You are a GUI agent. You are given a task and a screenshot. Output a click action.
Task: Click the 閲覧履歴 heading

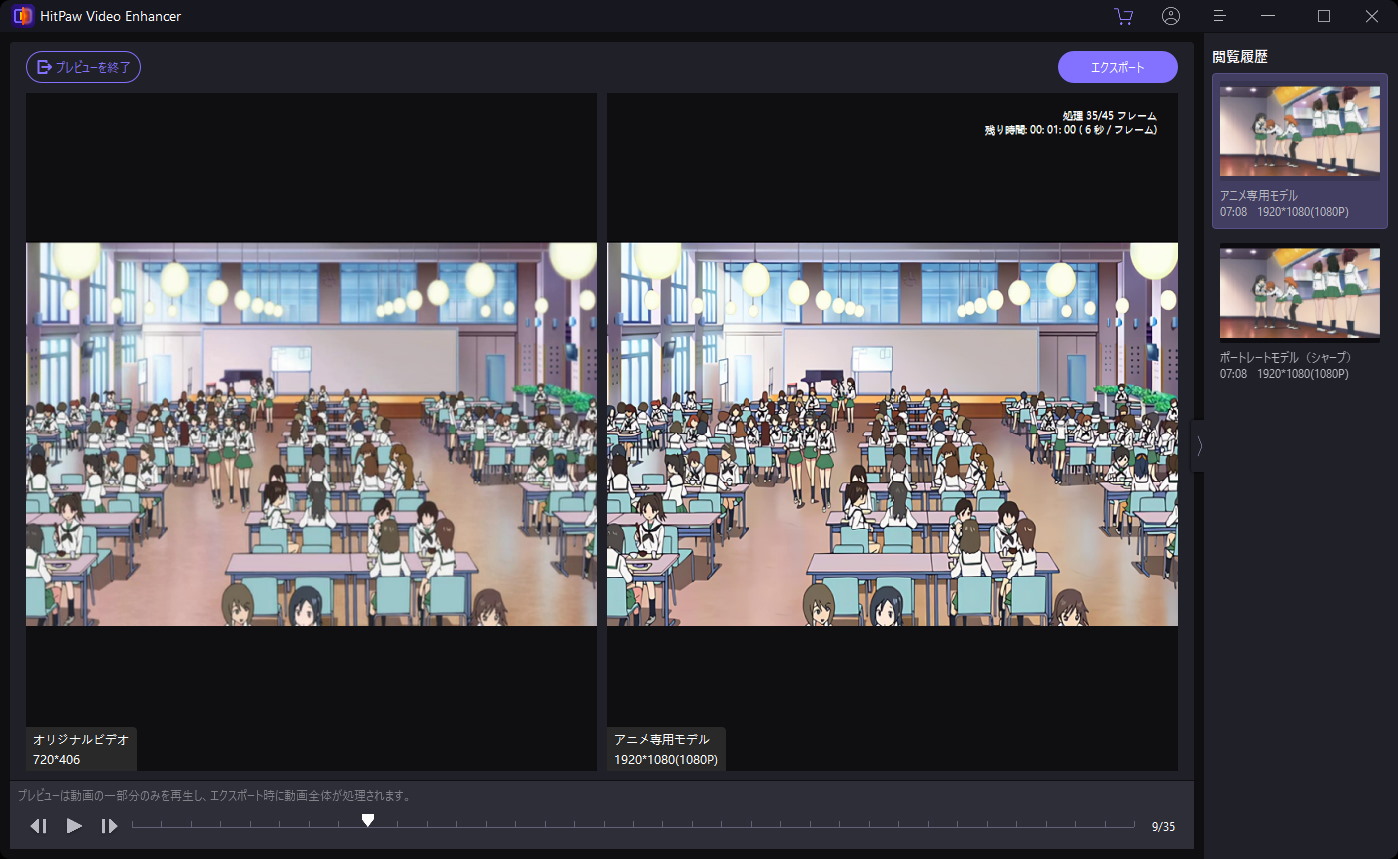pyautogui.click(x=1240, y=57)
